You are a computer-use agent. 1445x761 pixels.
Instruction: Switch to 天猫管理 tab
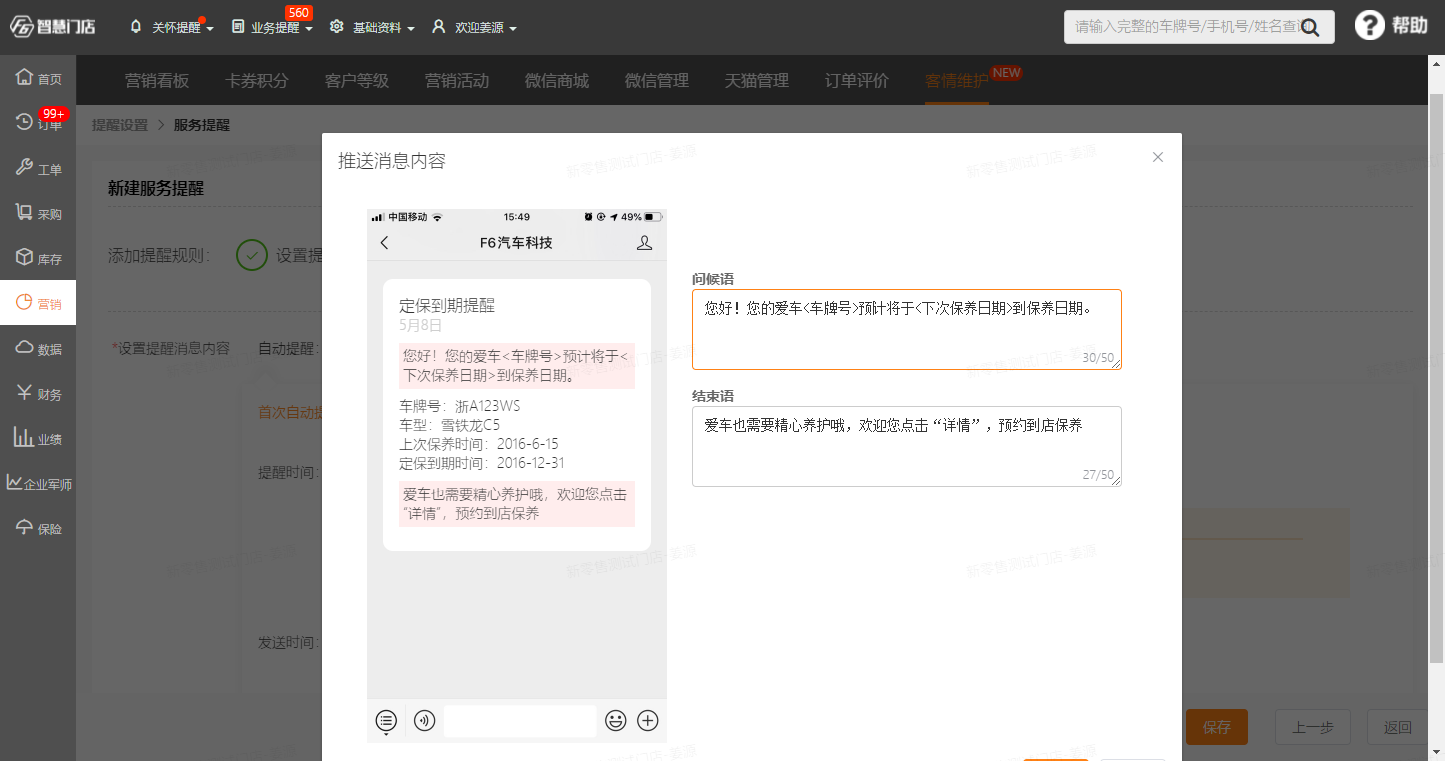(757, 81)
